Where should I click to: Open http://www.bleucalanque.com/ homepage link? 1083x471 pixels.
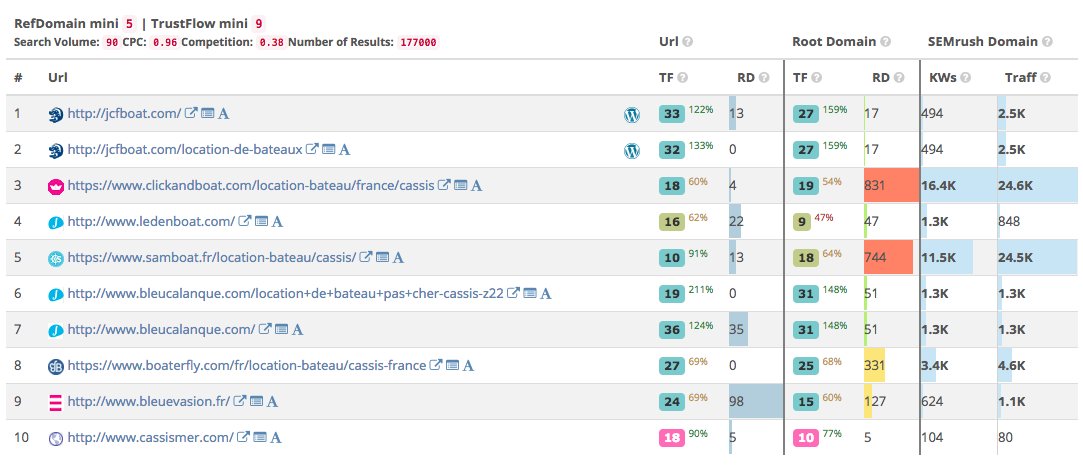click(x=162, y=329)
